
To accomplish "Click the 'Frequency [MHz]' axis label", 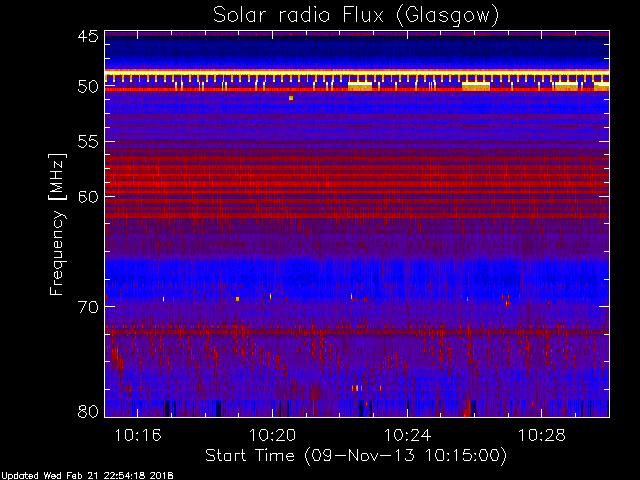I will point(57,224).
